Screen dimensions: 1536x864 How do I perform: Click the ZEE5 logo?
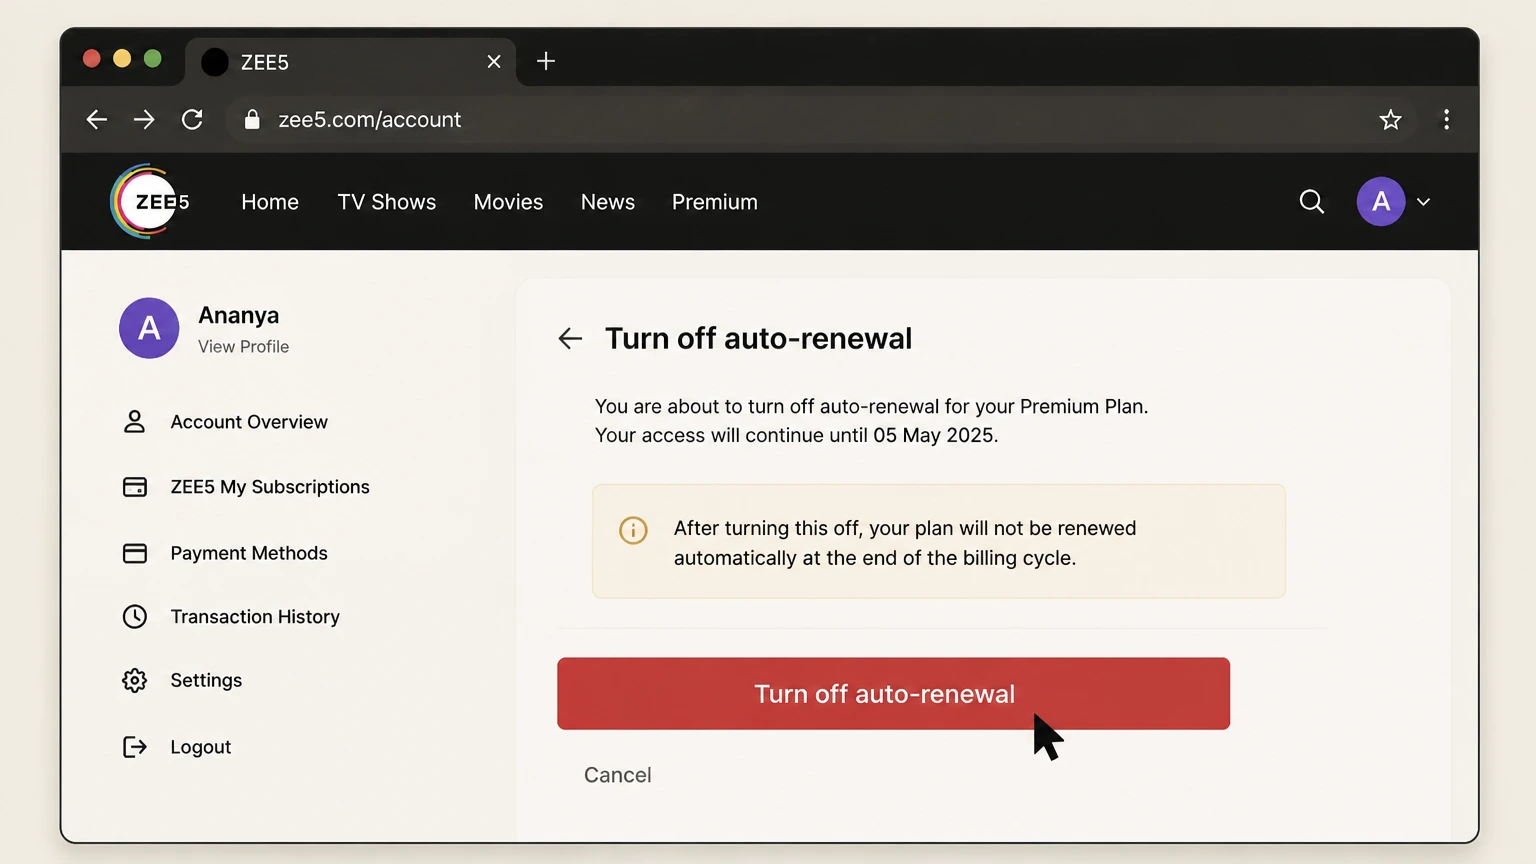click(x=149, y=201)
